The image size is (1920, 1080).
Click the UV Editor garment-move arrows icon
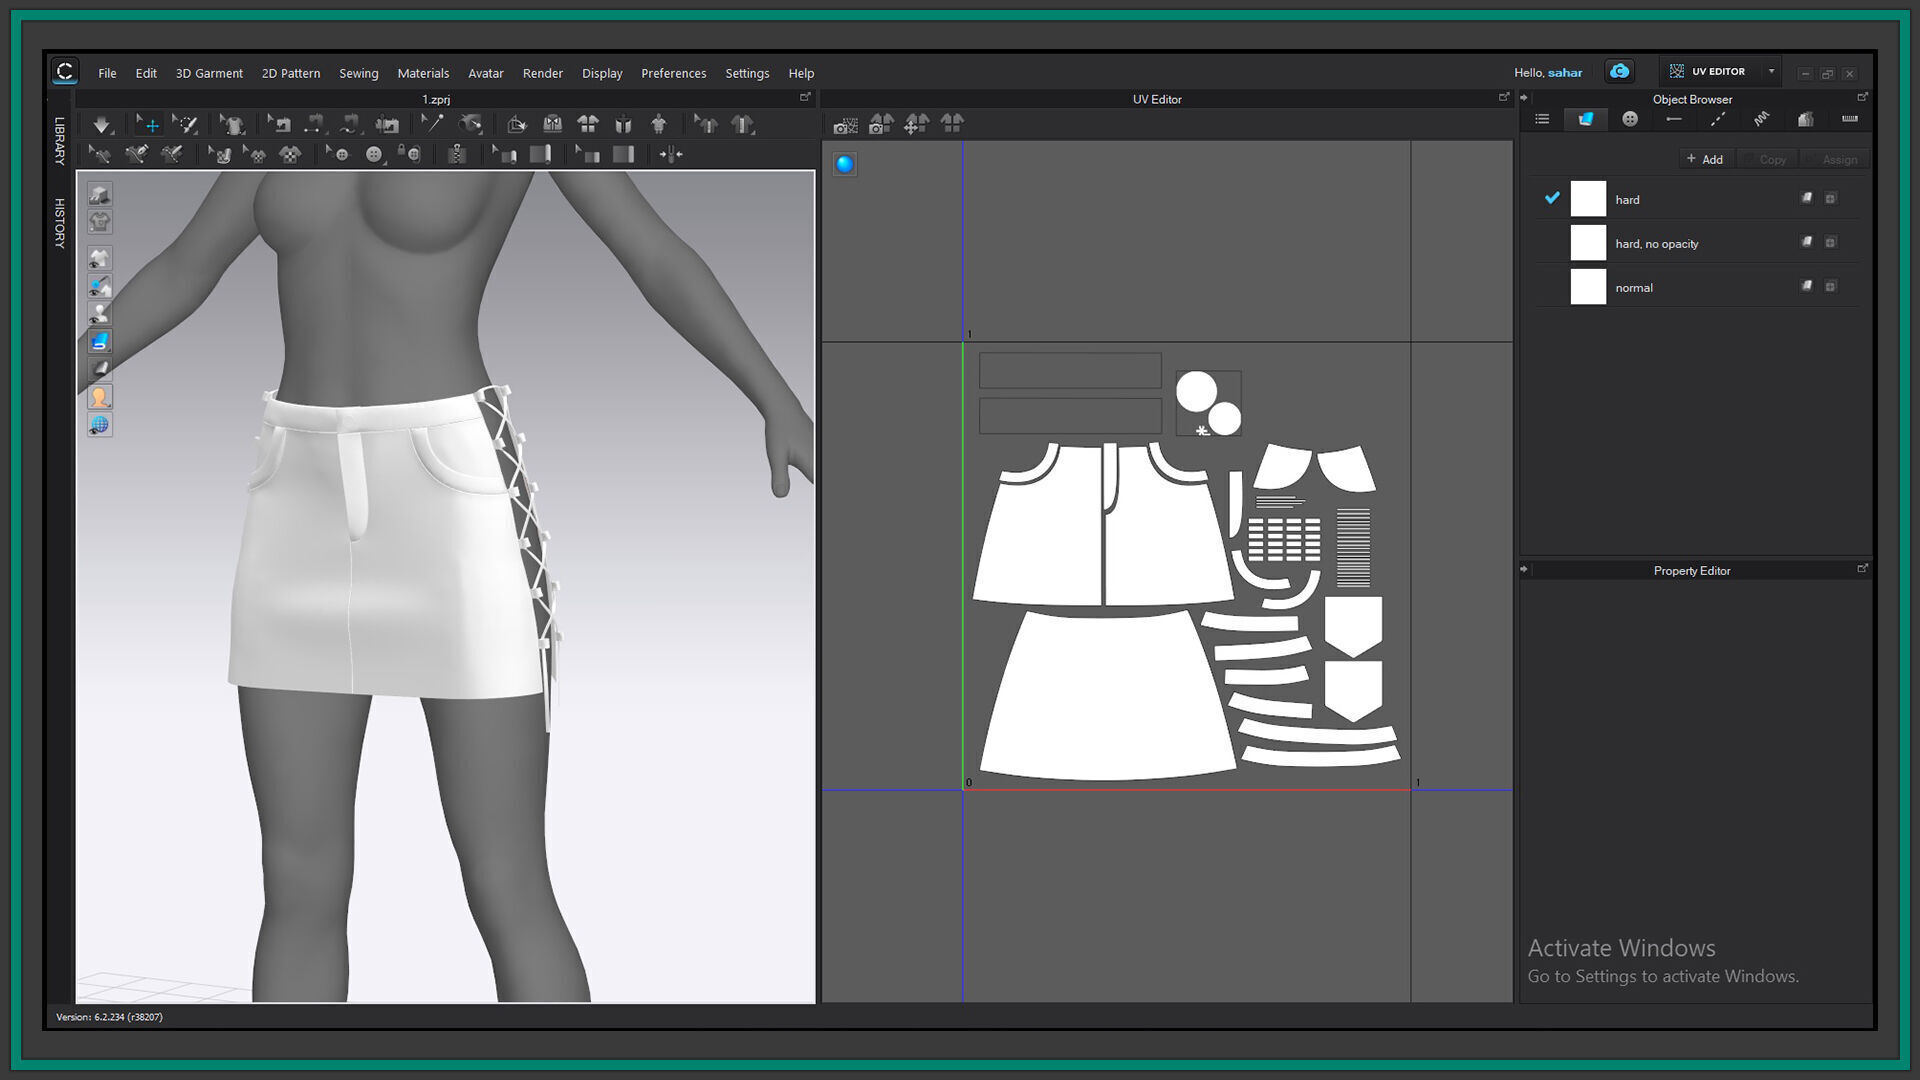(x=916, y=124)
